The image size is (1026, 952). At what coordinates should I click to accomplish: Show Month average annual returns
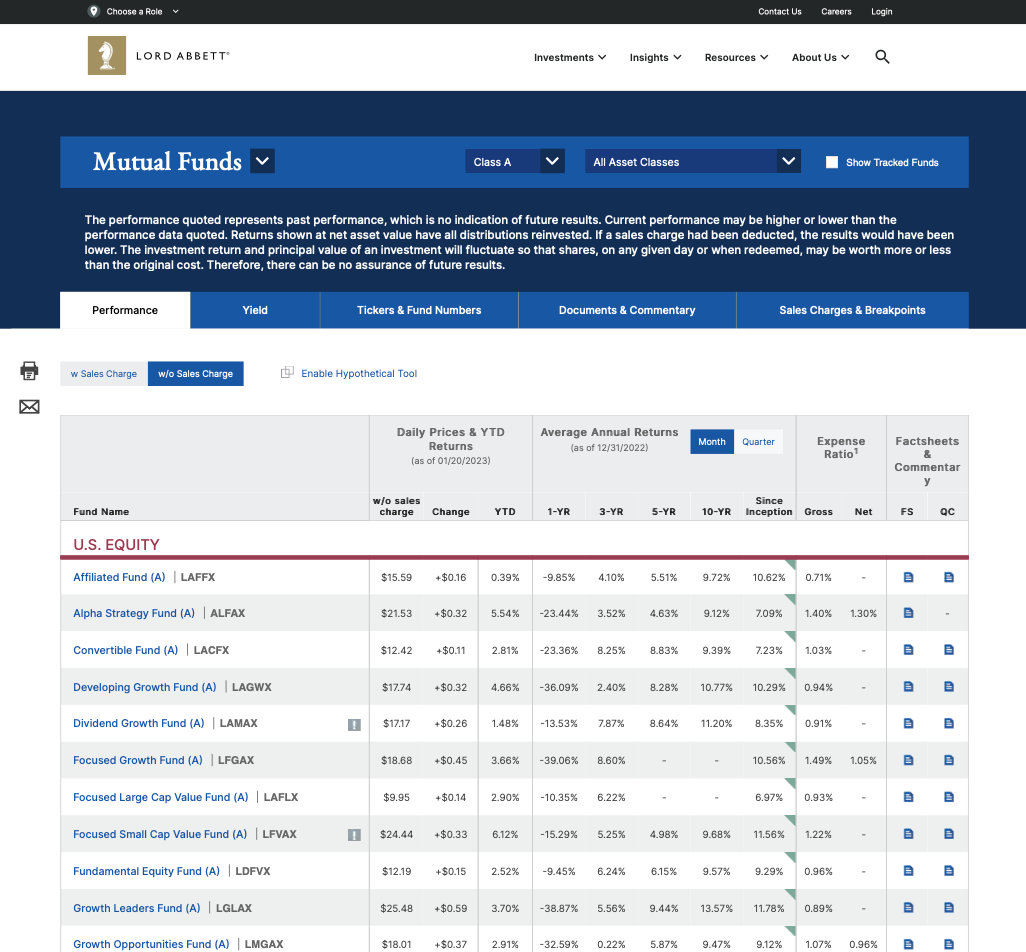(x=712, y=442)
